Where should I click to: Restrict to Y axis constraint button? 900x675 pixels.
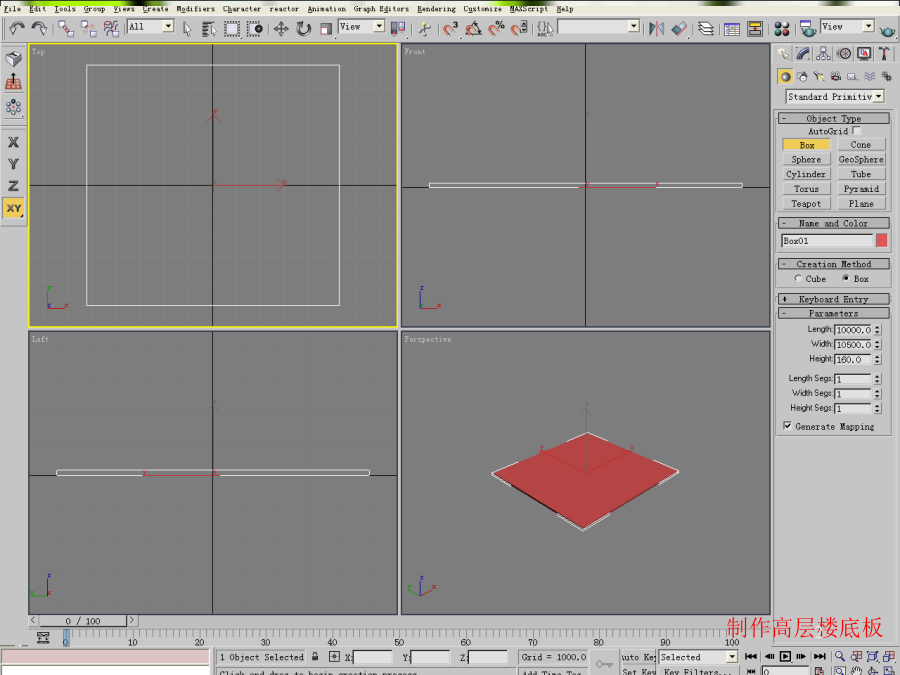tap(13, 164)
